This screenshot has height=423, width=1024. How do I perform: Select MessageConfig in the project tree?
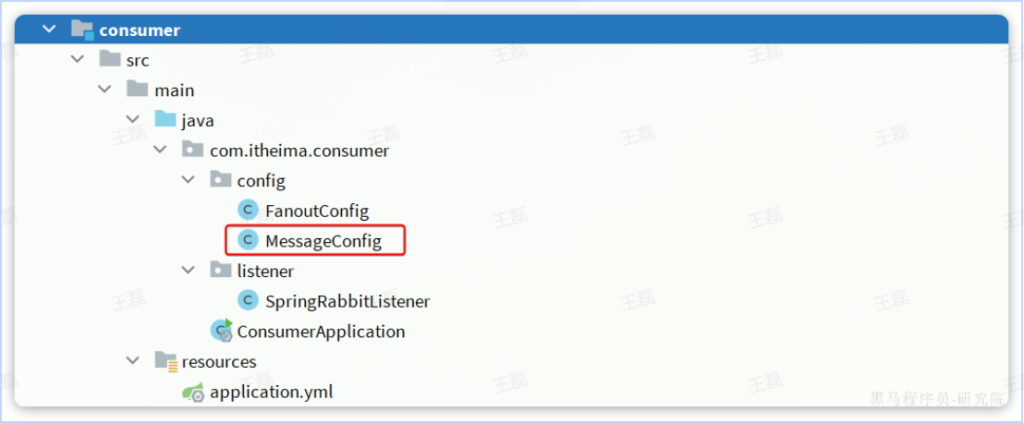tap(323, 240)
